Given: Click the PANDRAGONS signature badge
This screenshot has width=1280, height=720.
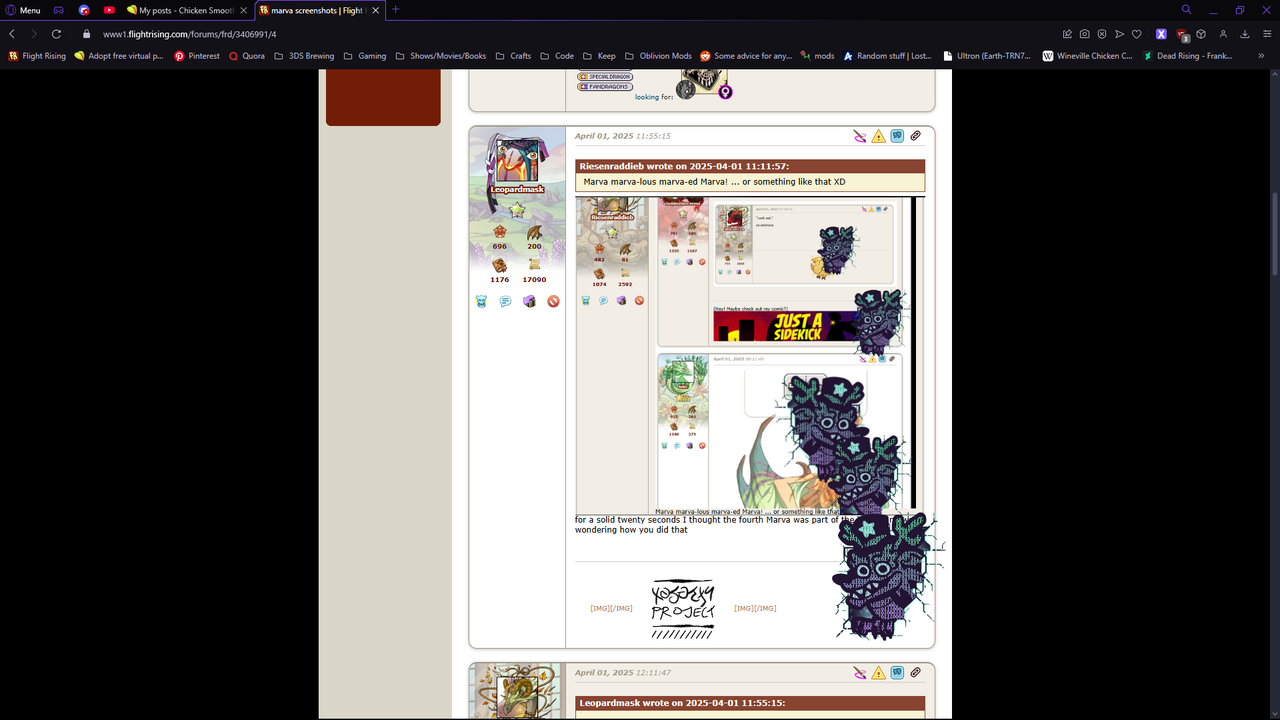Looking at the screenshot, I should tap(605, 86).
